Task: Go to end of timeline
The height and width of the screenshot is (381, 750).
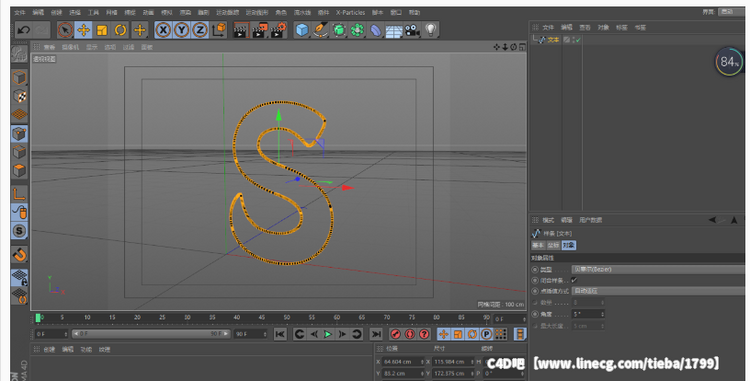Action: pos(376,334)
